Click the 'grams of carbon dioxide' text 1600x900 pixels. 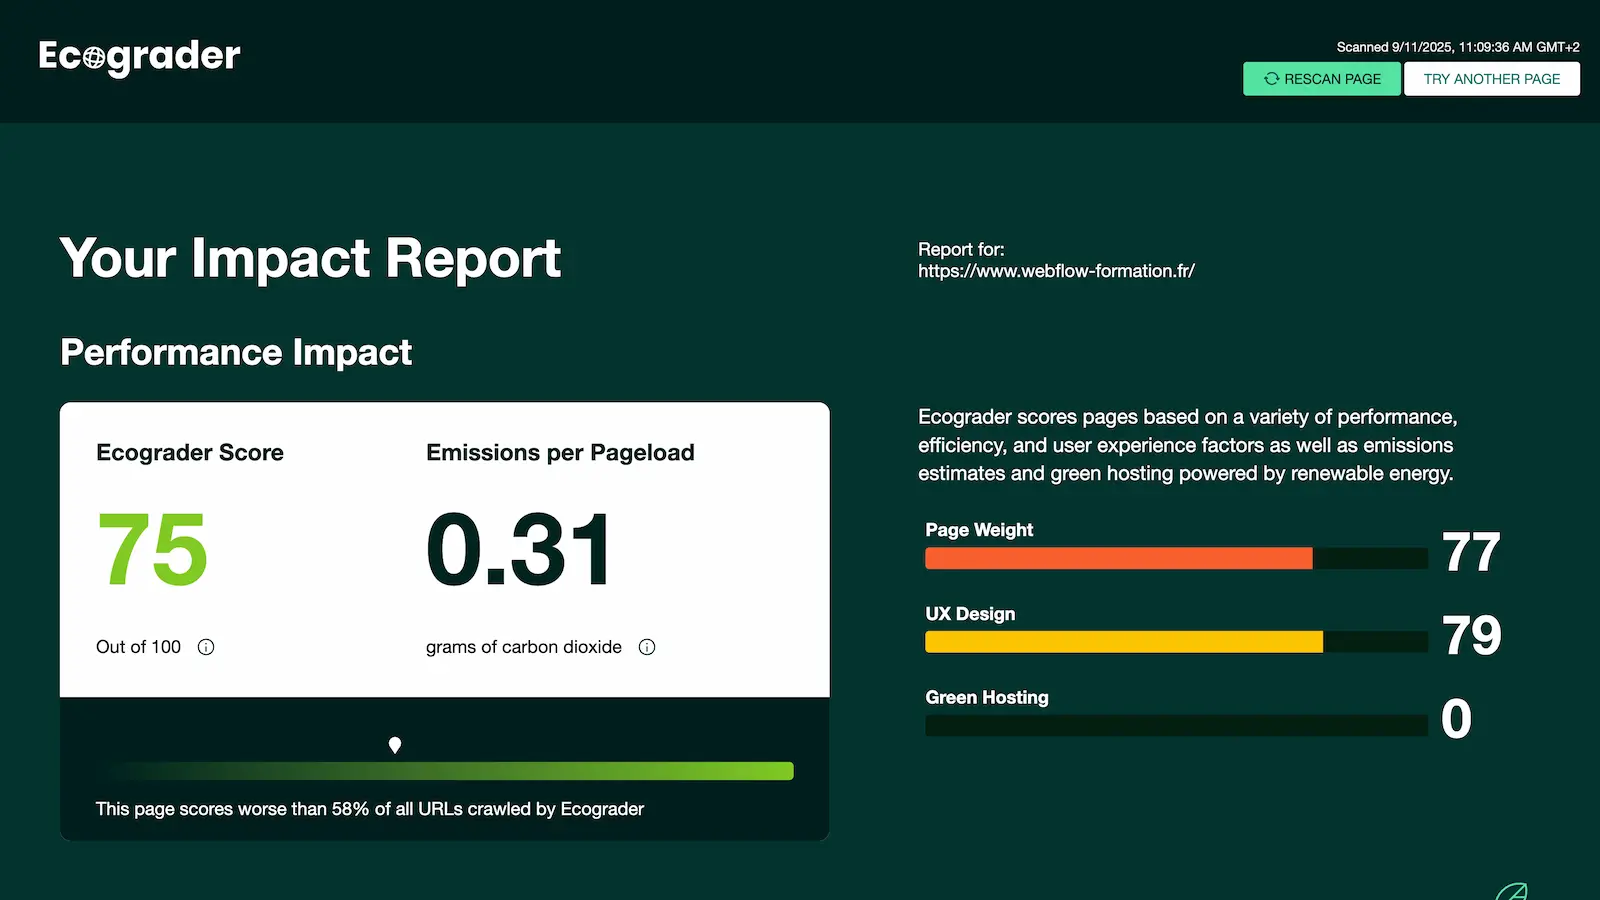[x=524, y=647]
